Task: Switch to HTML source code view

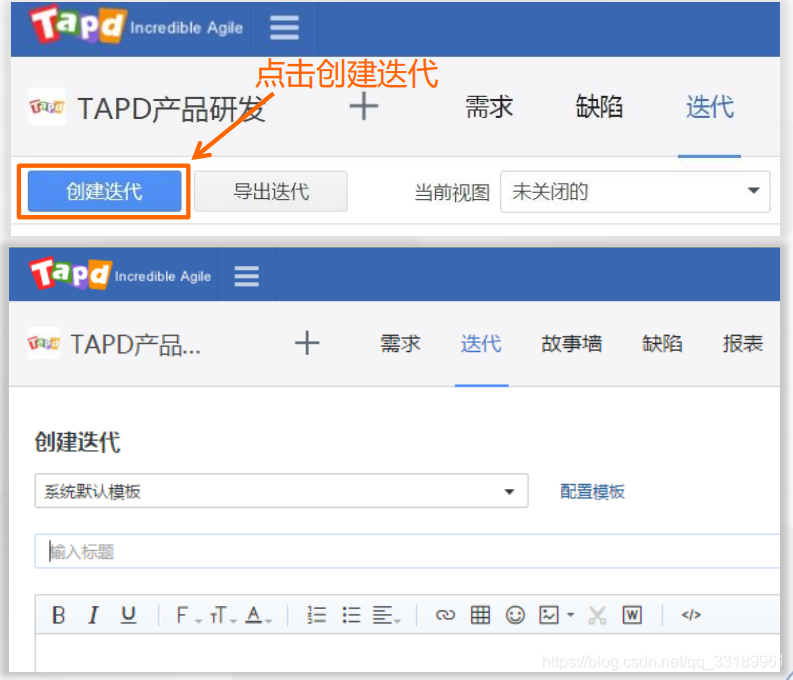Action: point(691,615)
